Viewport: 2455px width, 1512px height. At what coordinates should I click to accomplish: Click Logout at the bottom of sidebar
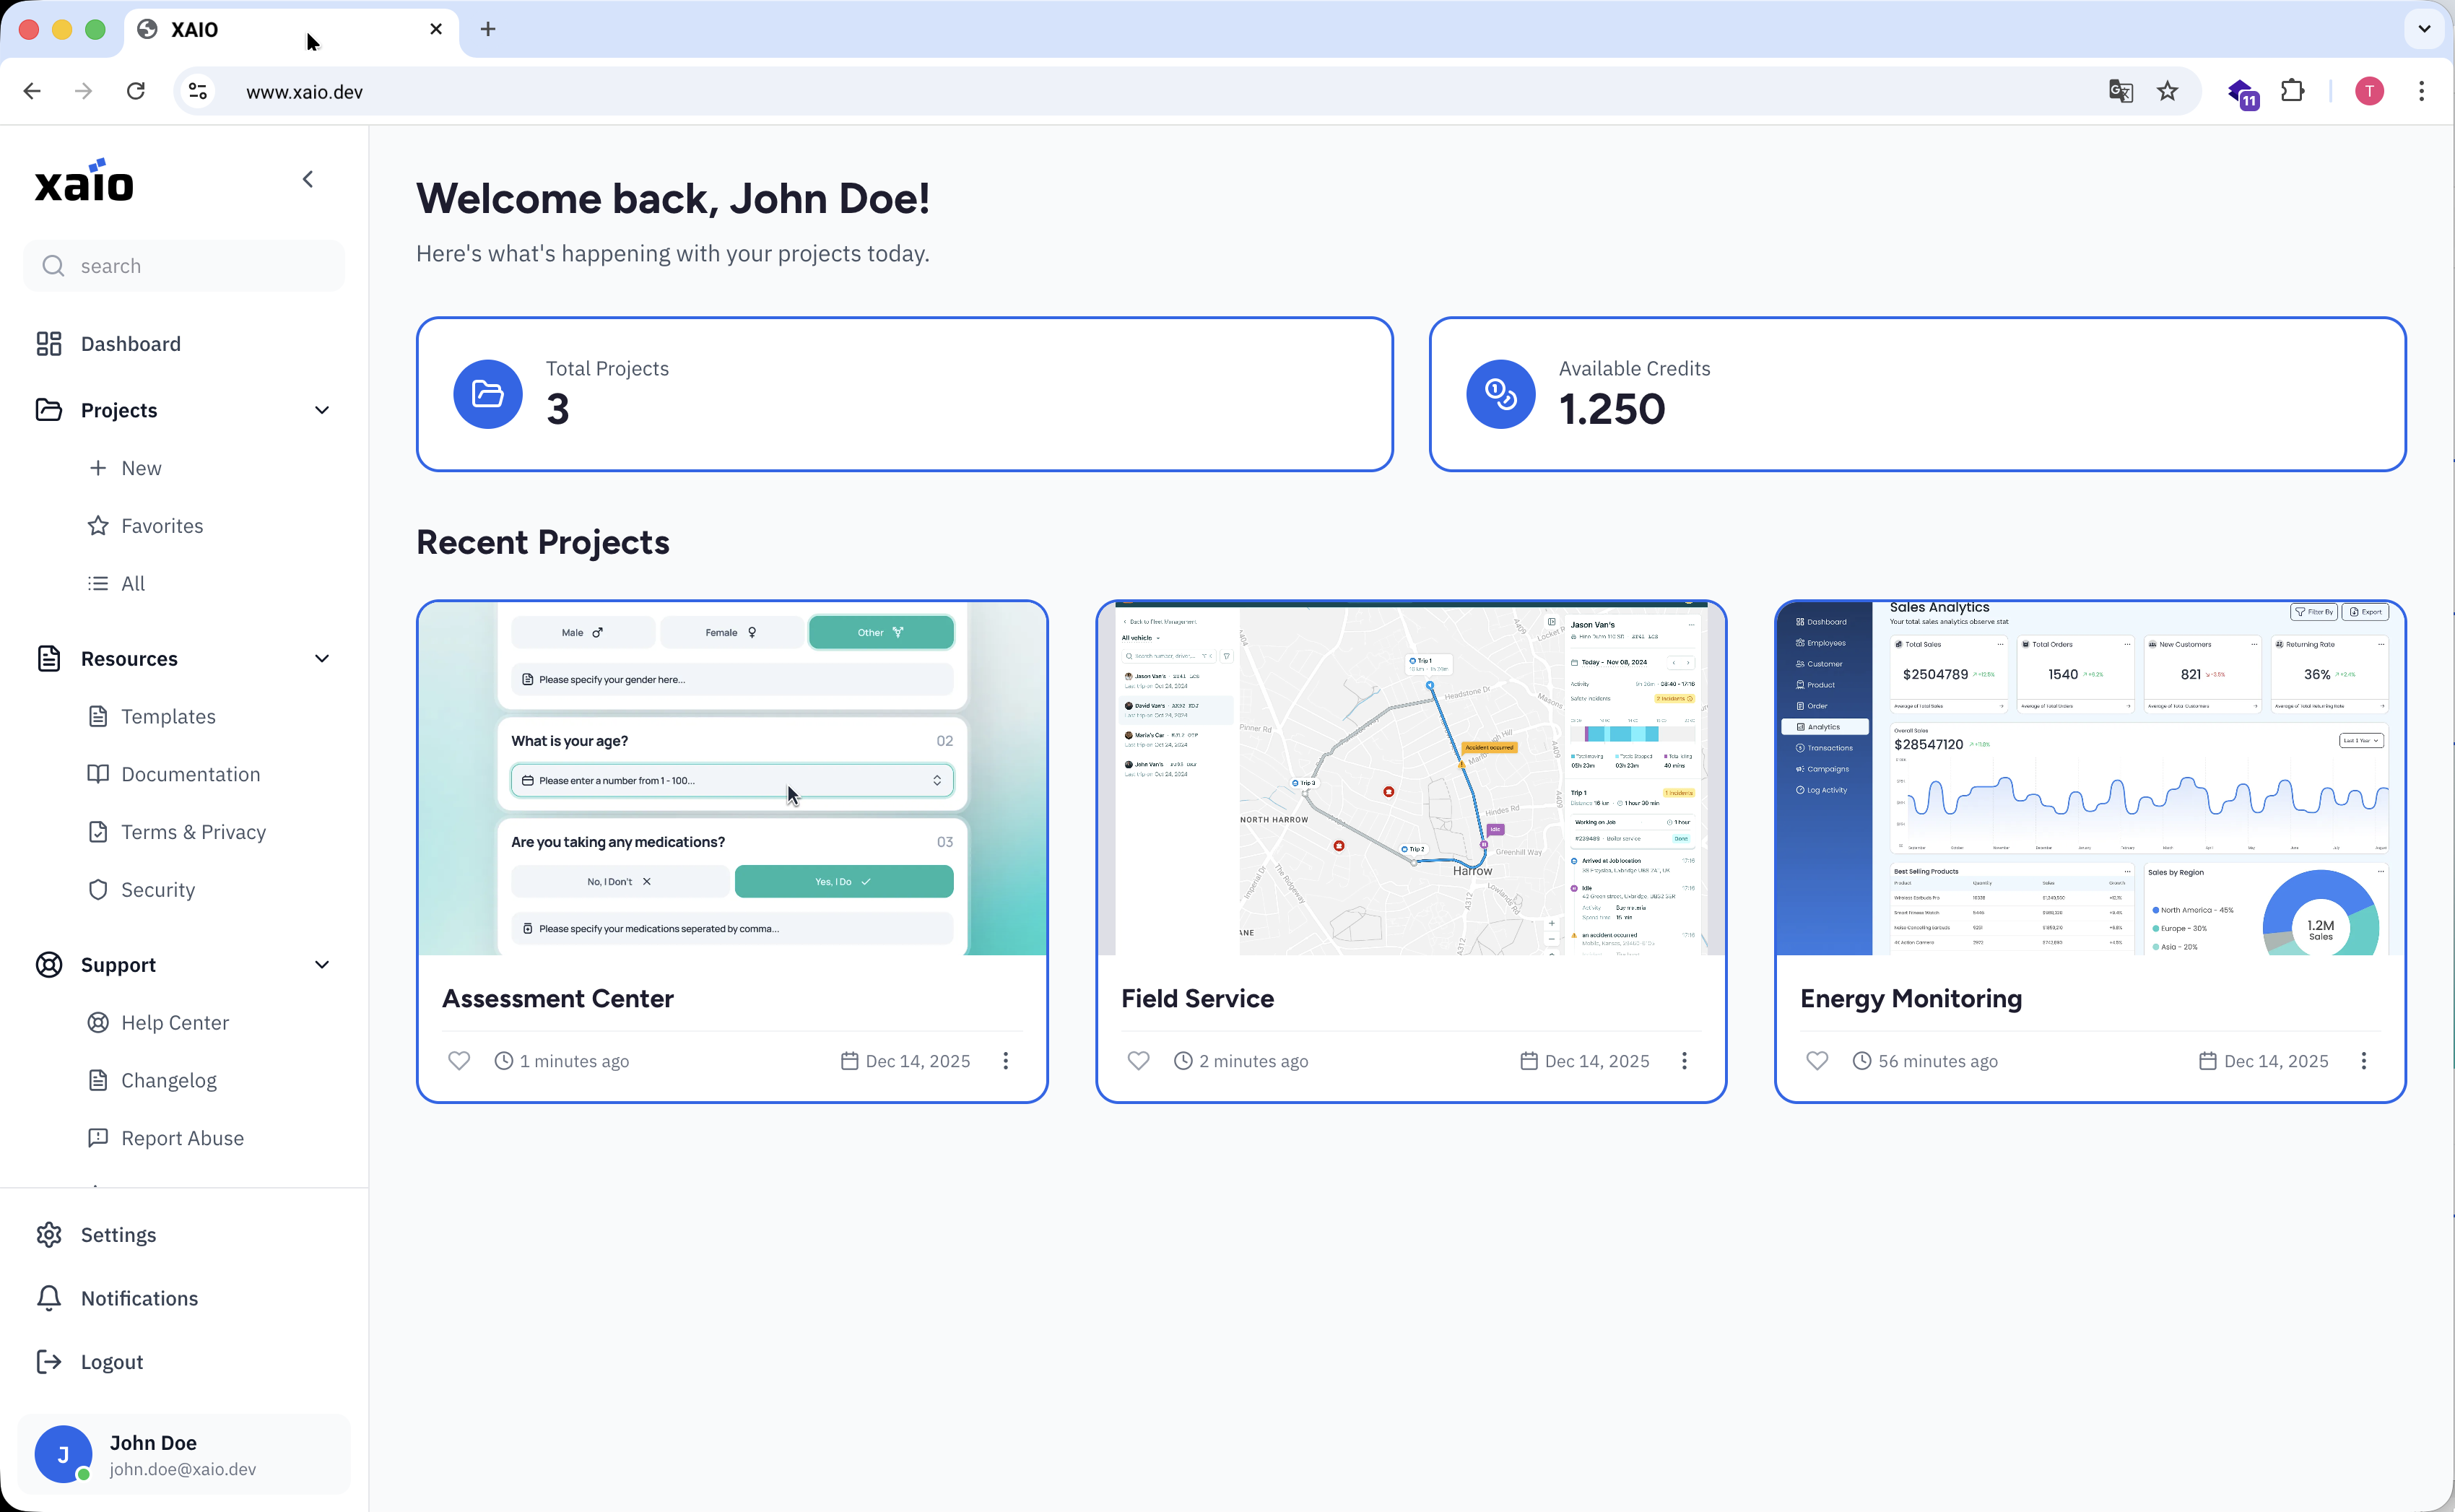[x=111, y=1361]
